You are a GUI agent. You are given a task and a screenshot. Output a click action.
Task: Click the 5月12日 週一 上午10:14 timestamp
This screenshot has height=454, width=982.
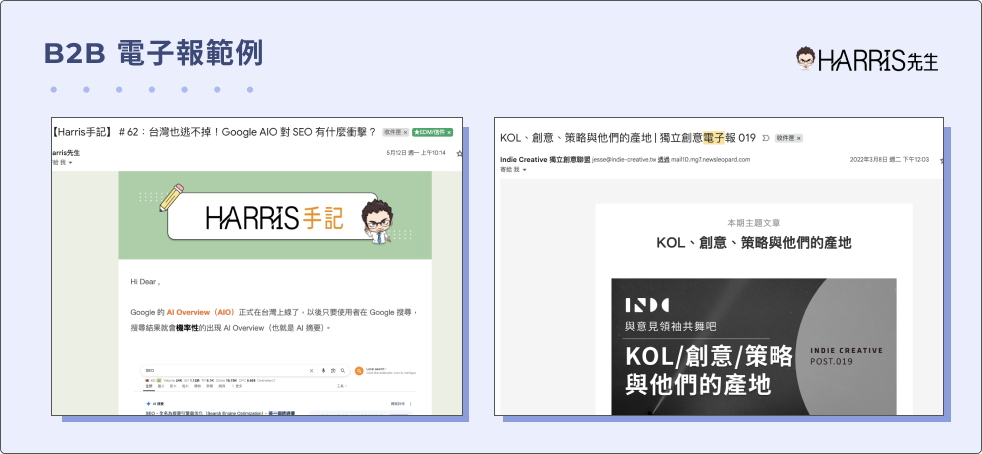coord(416,153)
